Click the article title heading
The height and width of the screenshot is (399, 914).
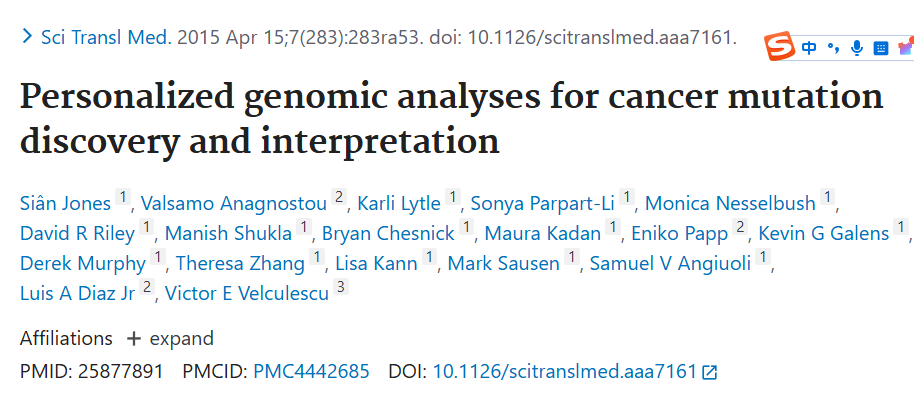(452, 118)
